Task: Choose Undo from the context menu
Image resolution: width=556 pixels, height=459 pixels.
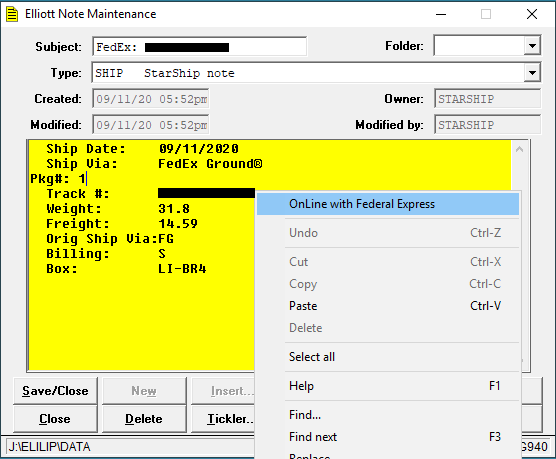Action: click(x=388, y=233)
